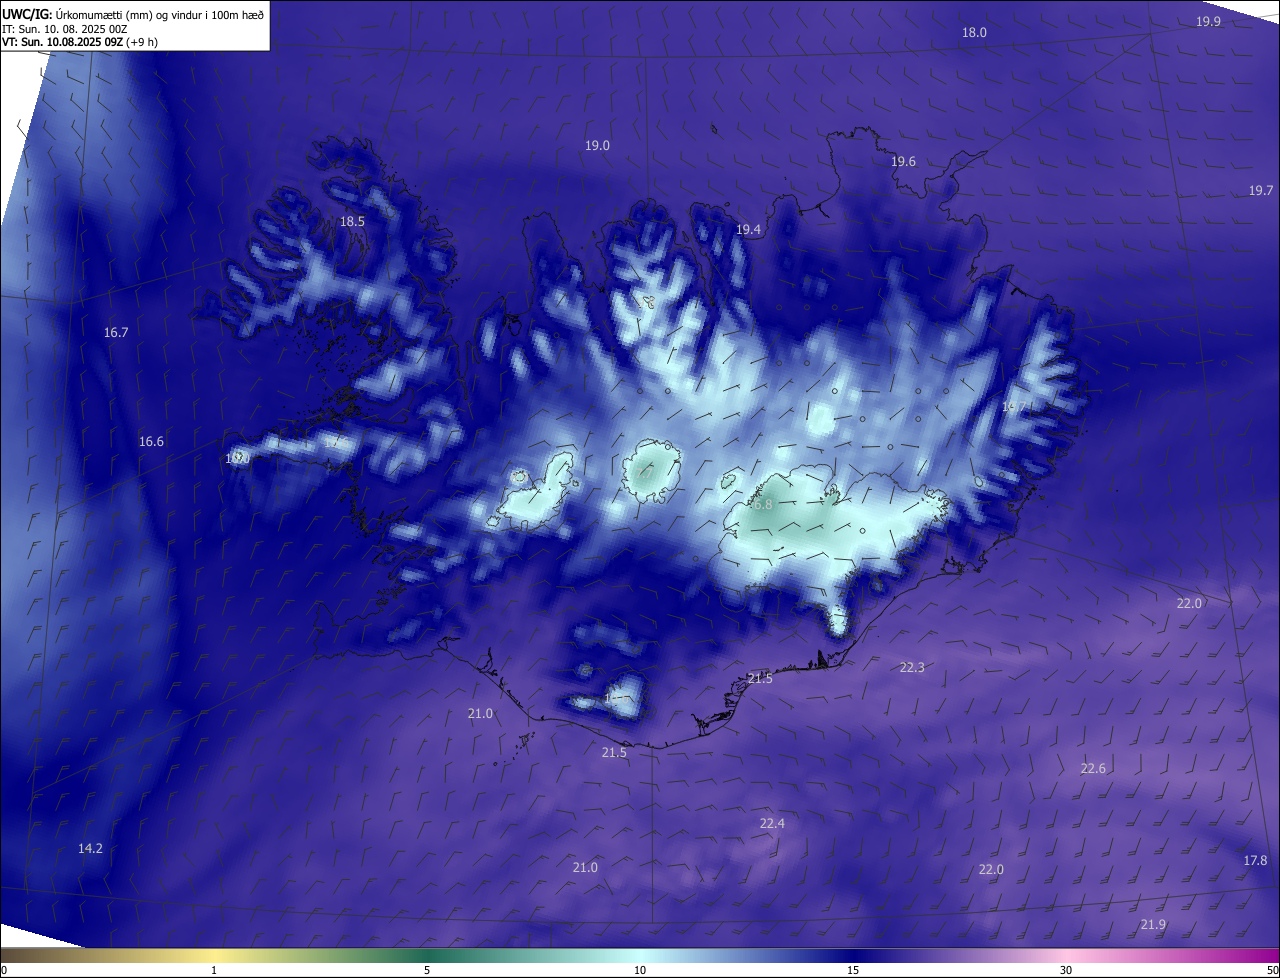
Task: Click the 'VT: Sun. 10.08.2025 09Z (+9 h)' line
Action: click(80, 42)
